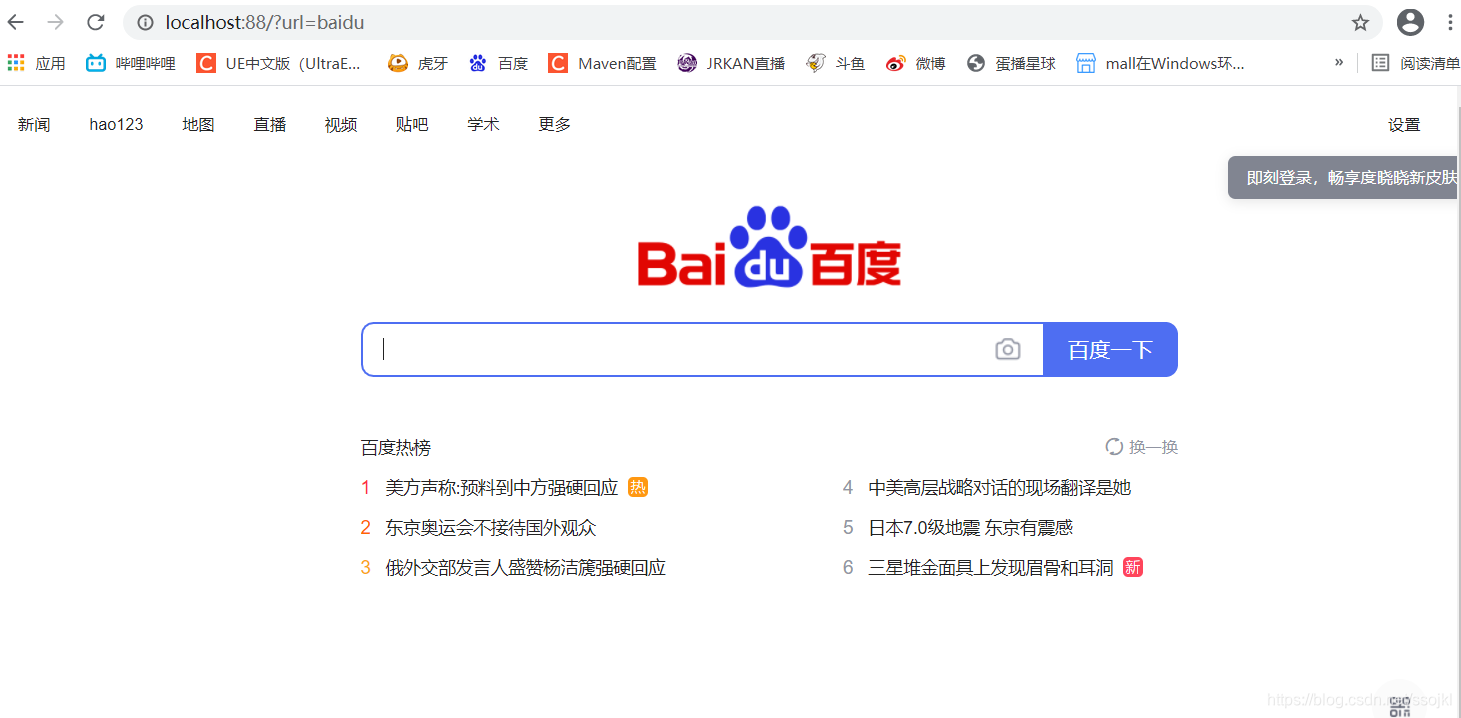Open 美方声称:预料到中方强硬回应 headline

[x=502, y=488]
